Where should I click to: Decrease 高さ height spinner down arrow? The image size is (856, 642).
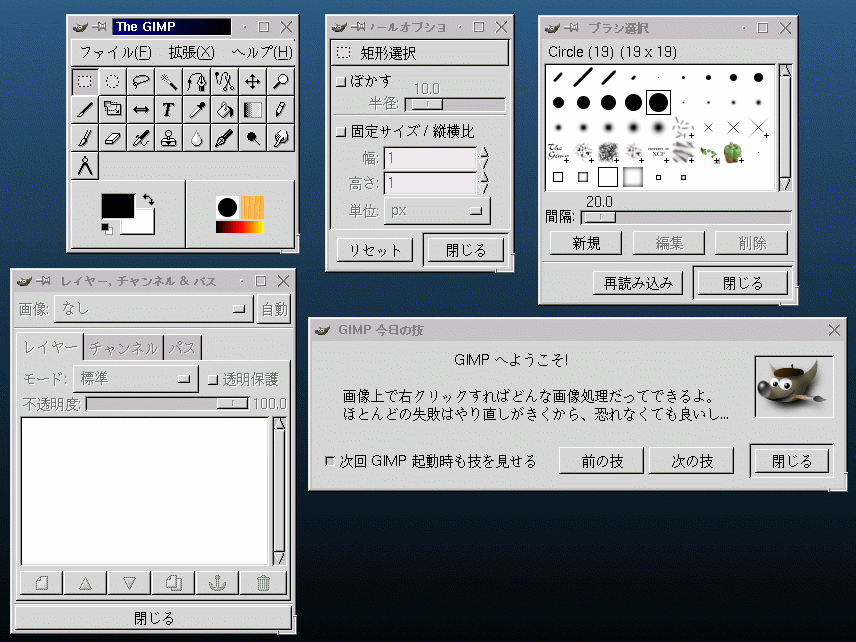pos(483,189)
